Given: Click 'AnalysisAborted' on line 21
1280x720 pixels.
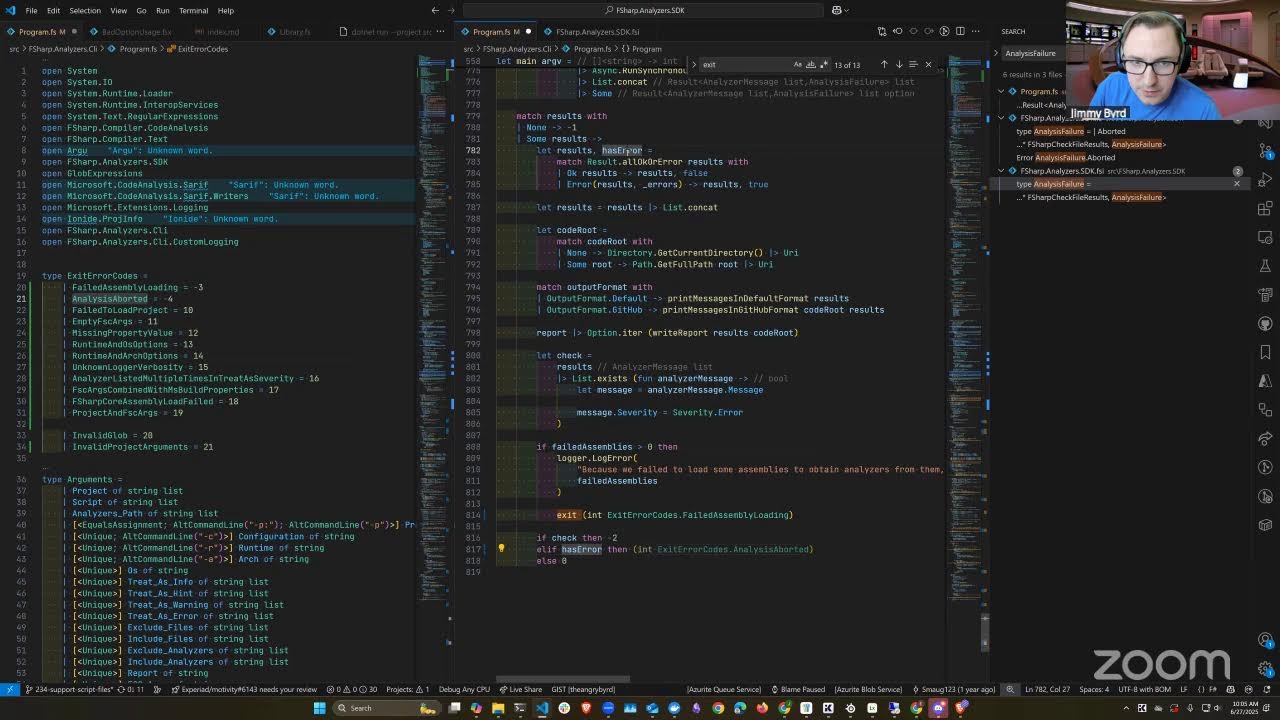Looking at the screenshot, I should (110, 299).
